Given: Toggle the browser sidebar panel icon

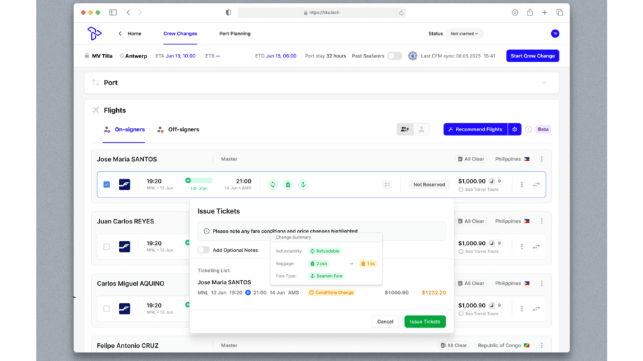Looking at the screenshot, I should [x=113, y=12].
